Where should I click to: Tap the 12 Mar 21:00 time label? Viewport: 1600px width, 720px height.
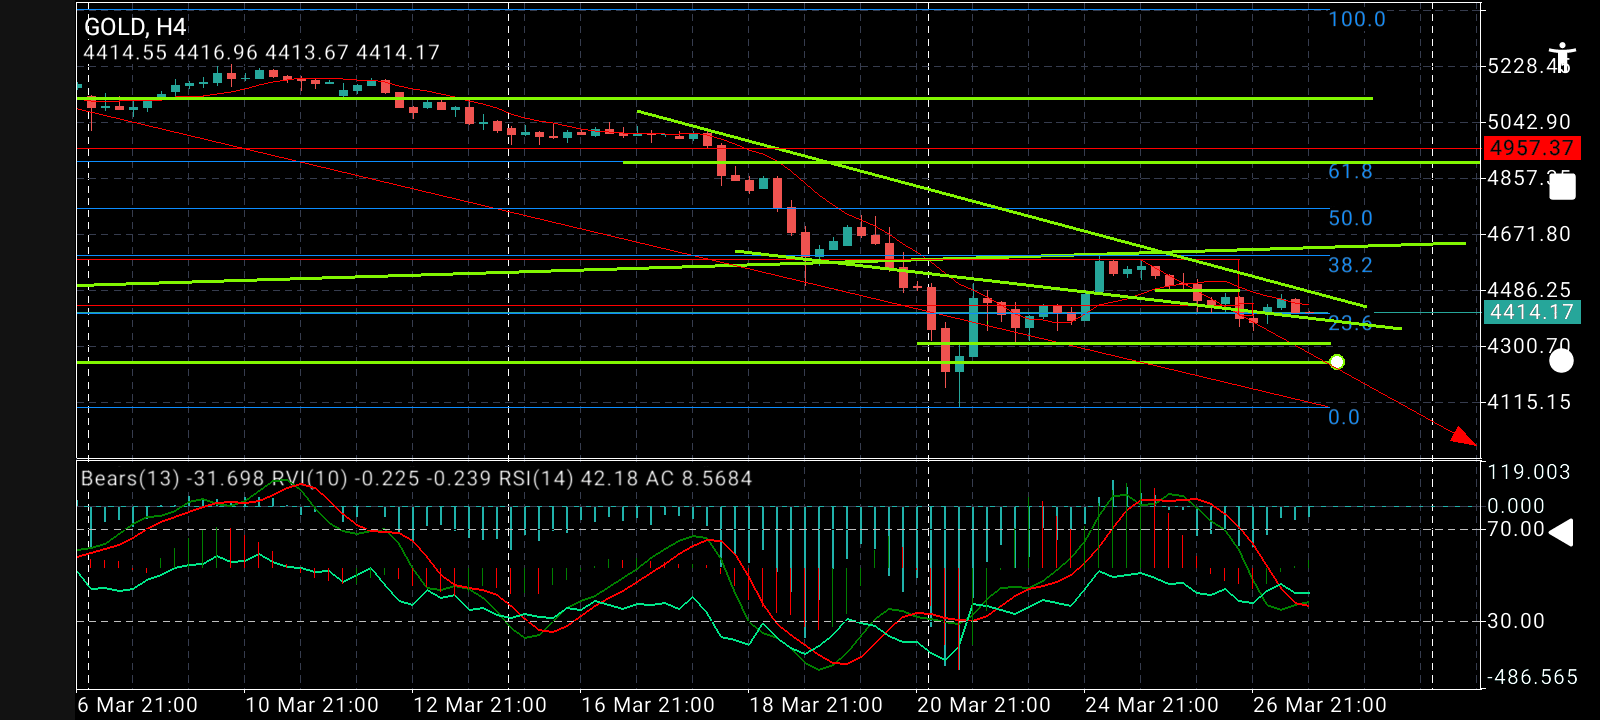pos(480,705)
